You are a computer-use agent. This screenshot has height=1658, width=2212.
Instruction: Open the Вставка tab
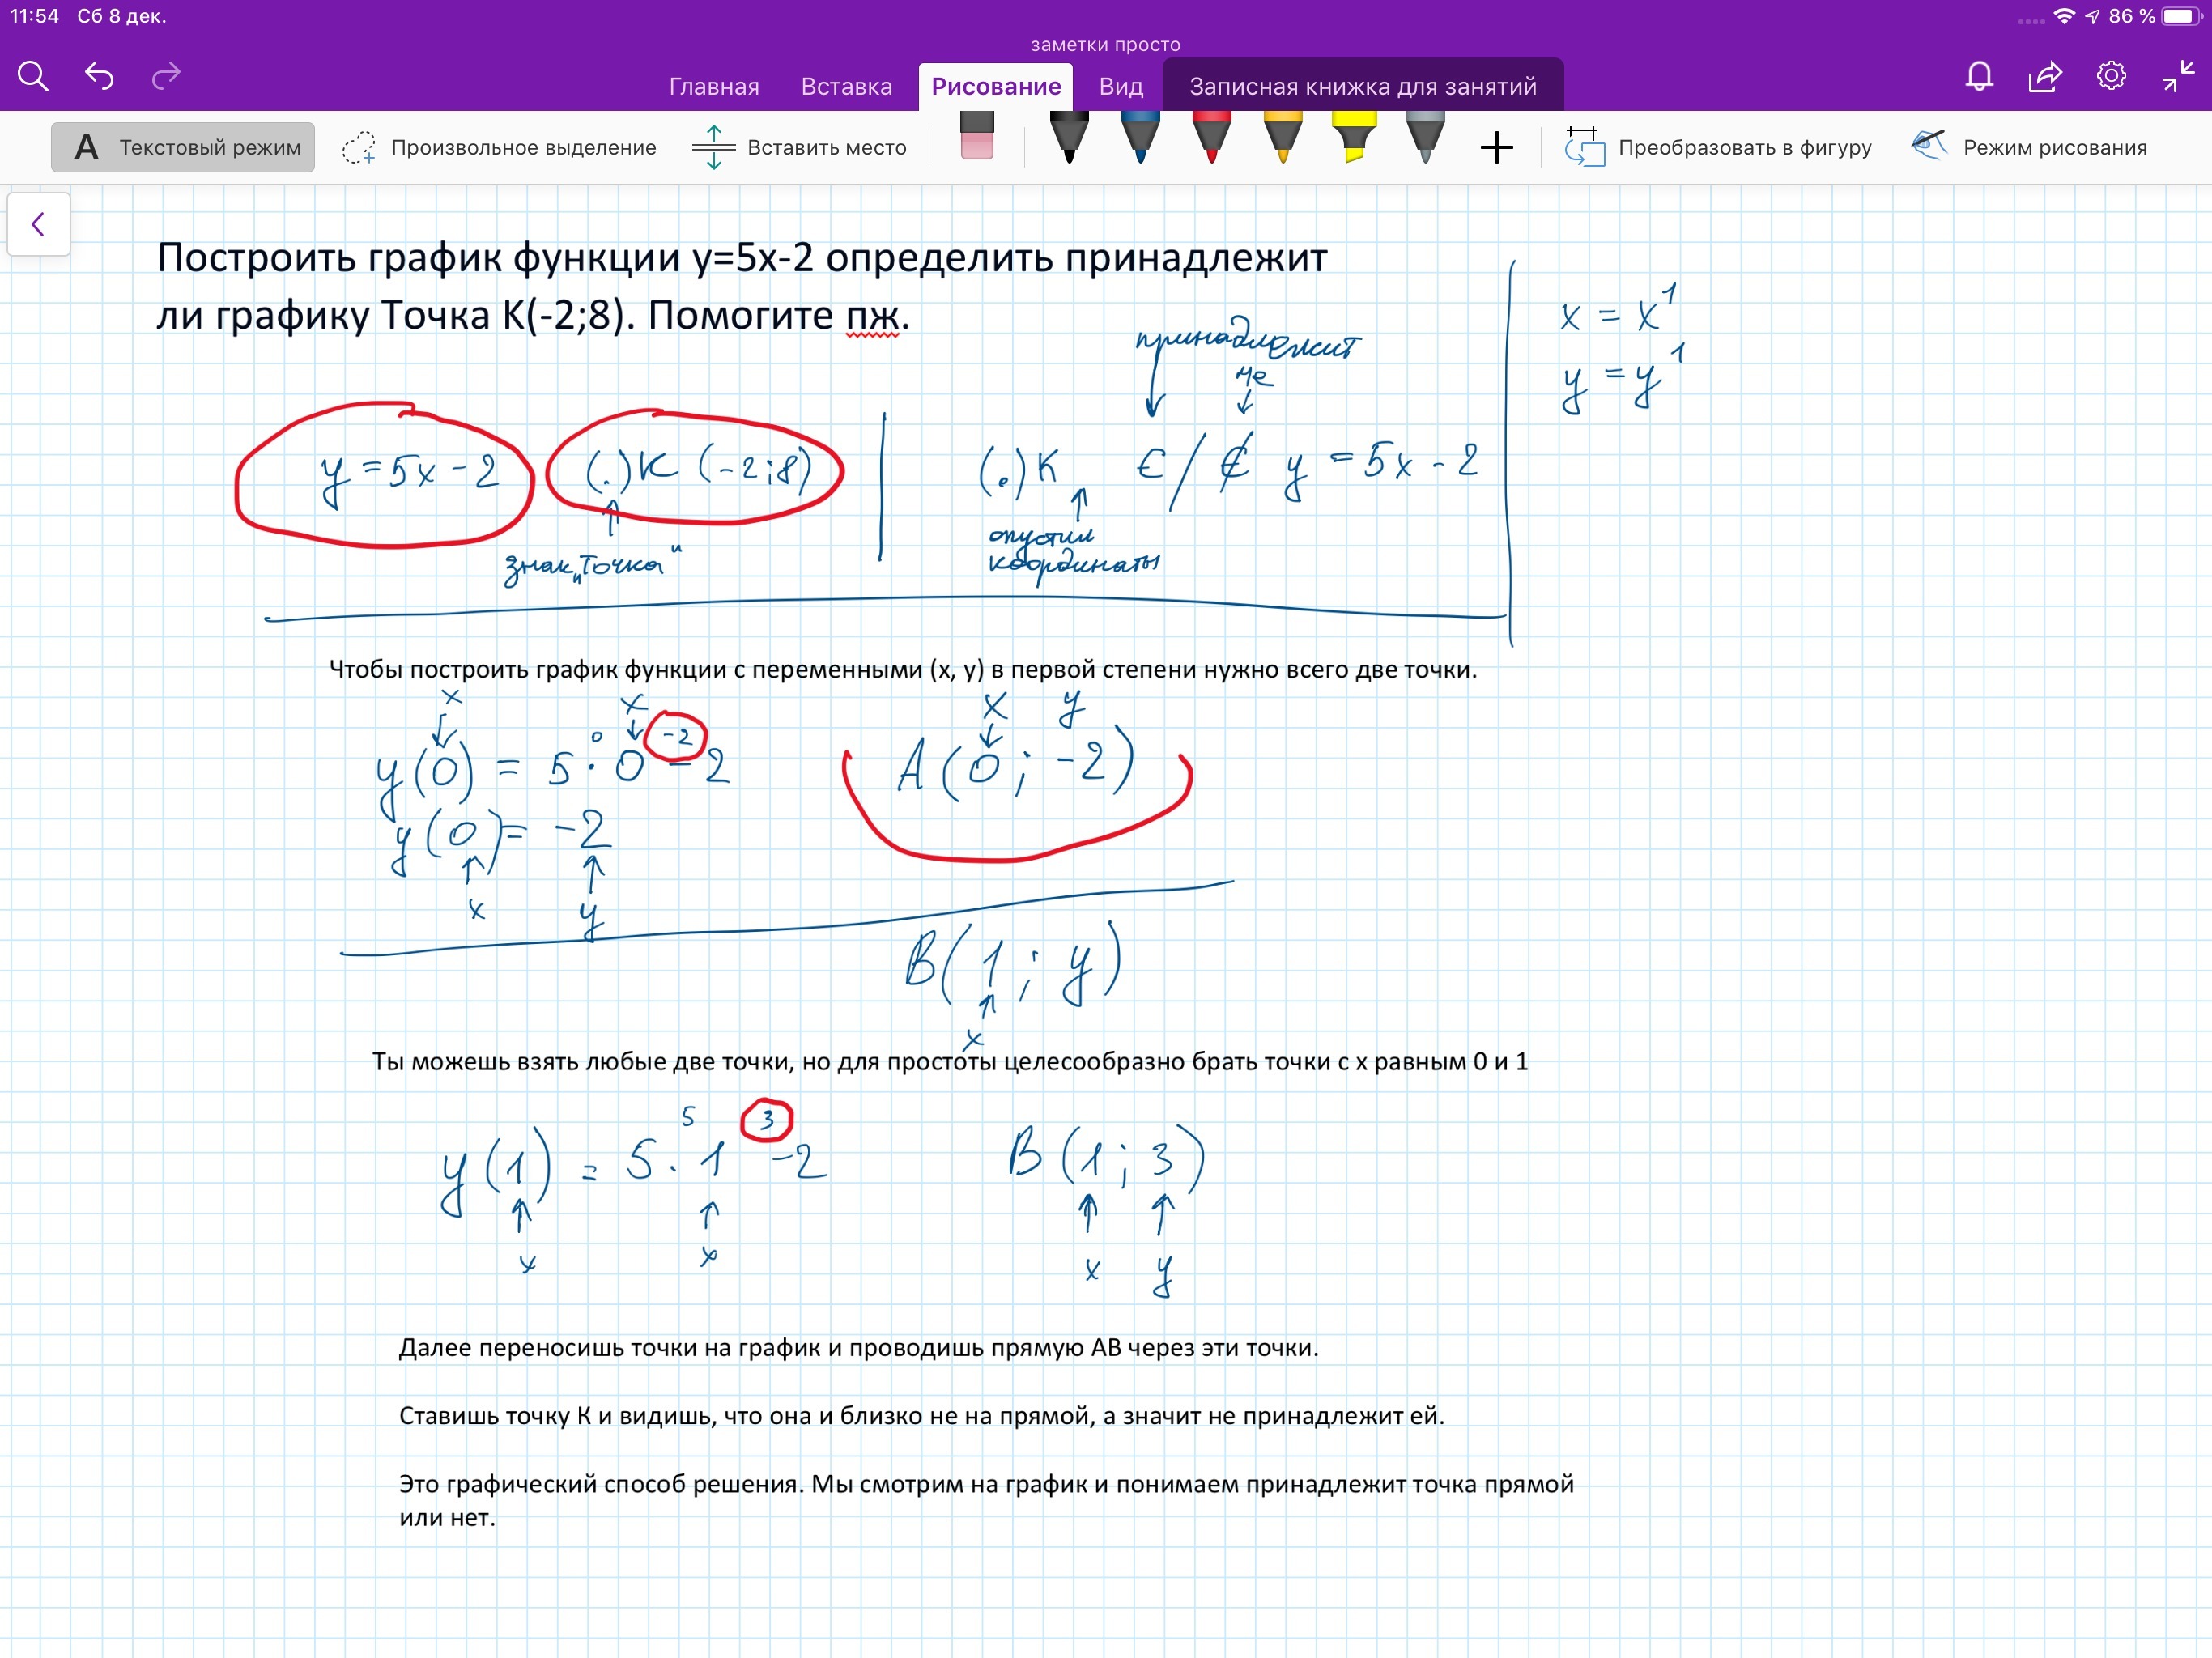(x=846, y=87)
